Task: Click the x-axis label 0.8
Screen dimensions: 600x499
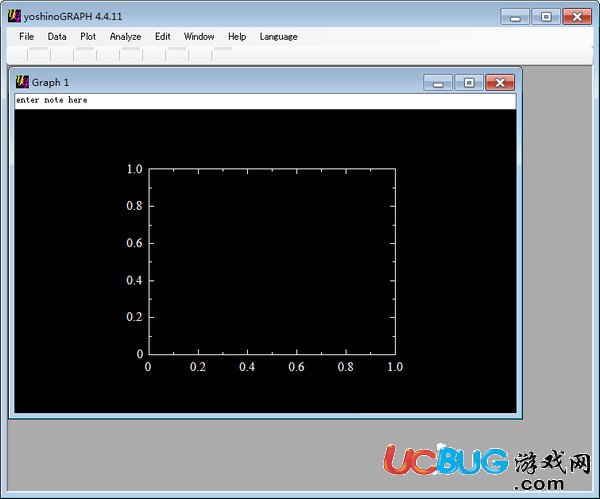Action: coord(346,367)
